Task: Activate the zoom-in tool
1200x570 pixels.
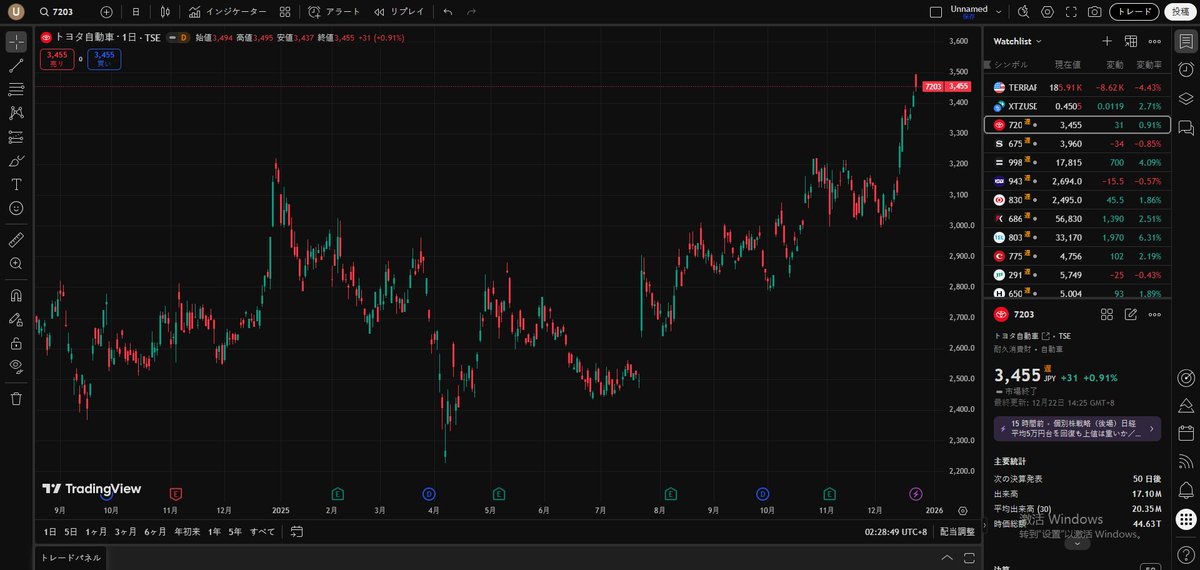Action: pyautogui.click(x=16, y=263)
